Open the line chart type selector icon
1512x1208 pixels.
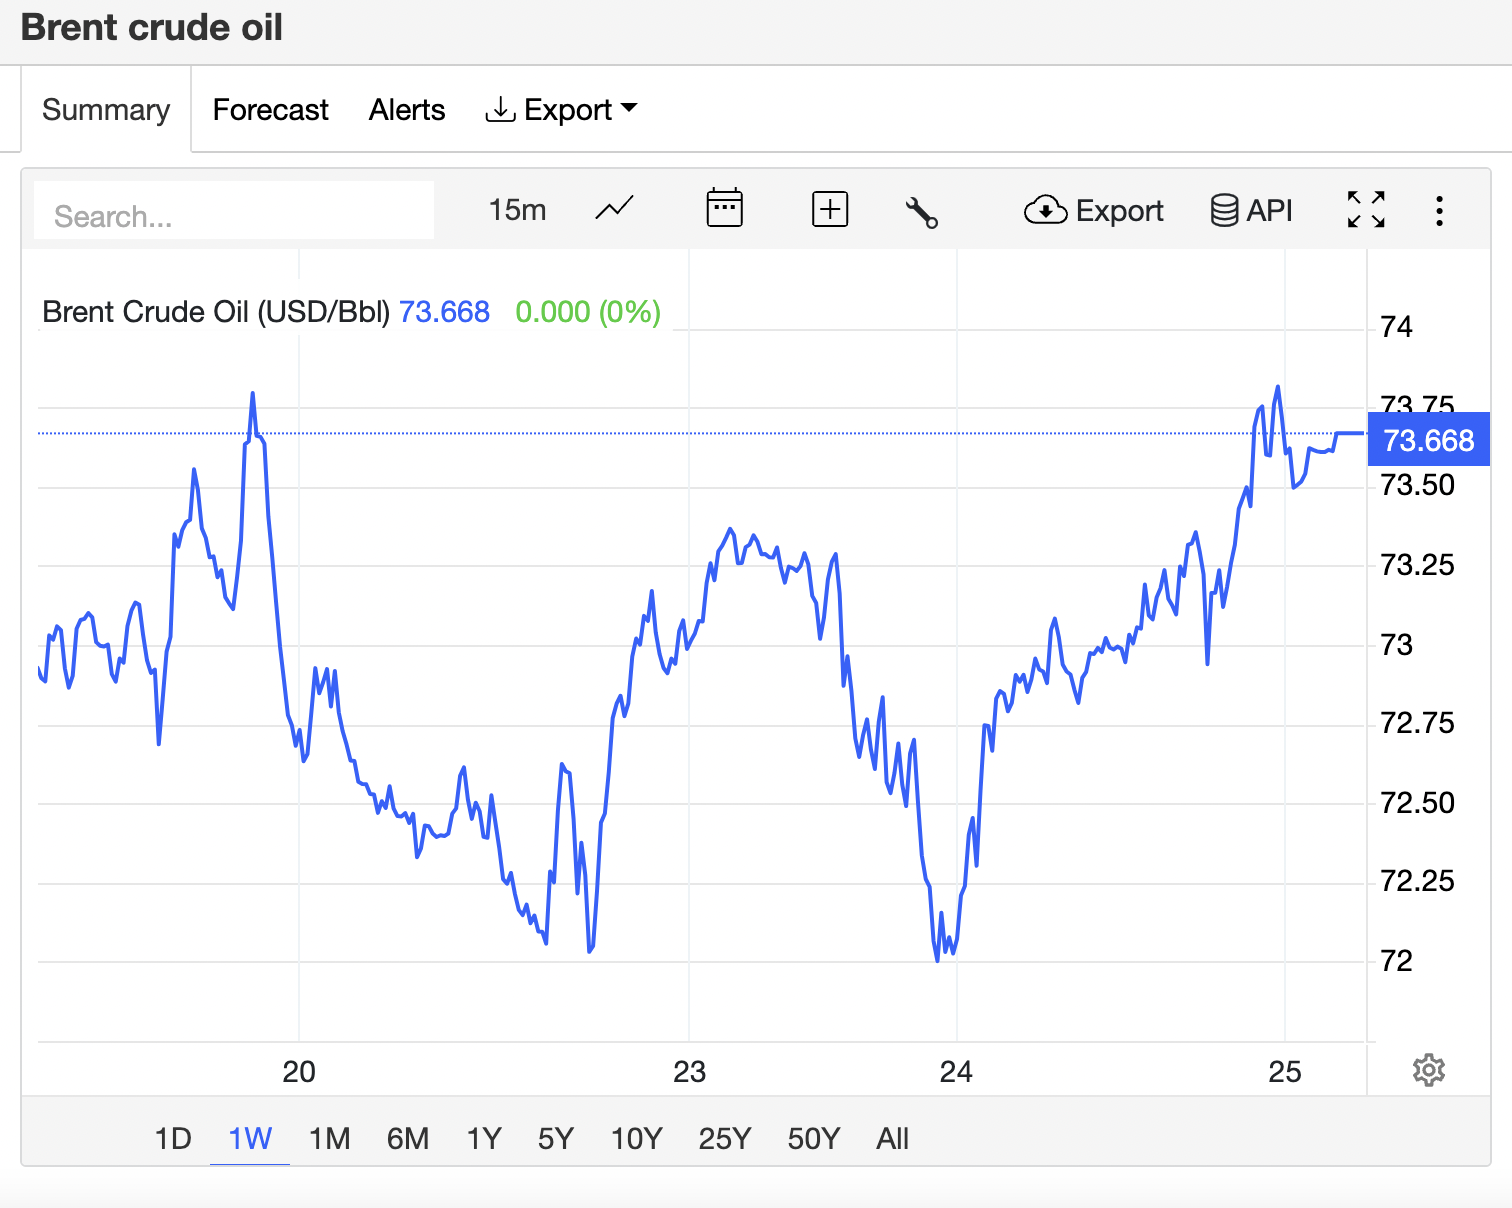614,210
